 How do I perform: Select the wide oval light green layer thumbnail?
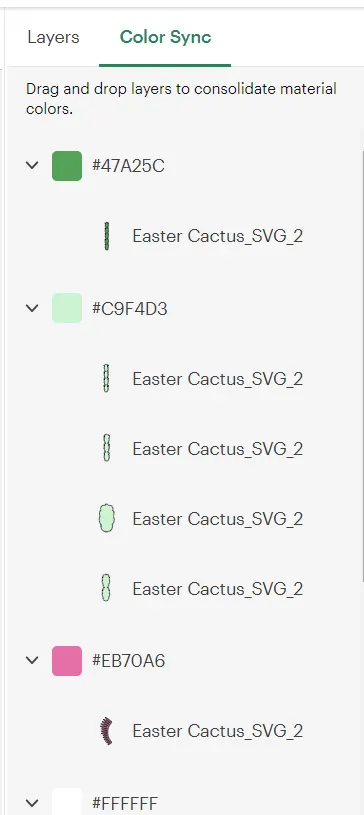pyautogui.click(x=107, y=518)
